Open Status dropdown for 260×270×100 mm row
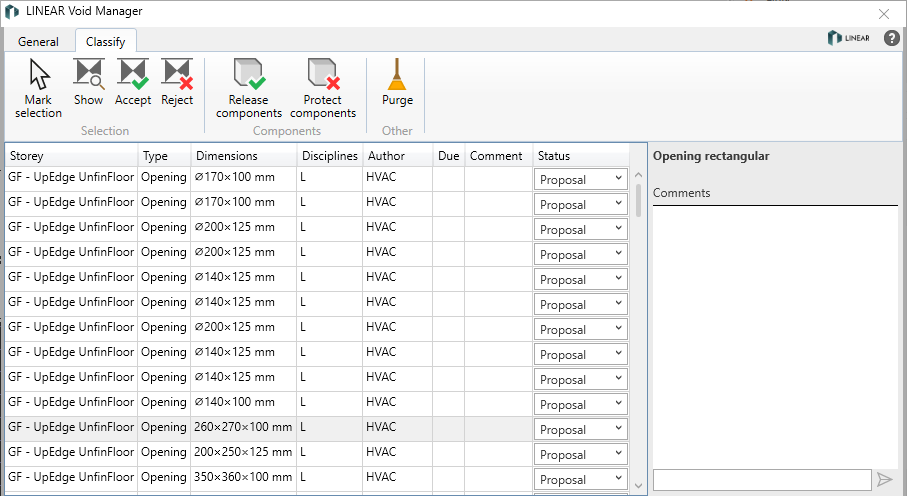907x496 pixels. pyautogui.click(x=581, y=429)
